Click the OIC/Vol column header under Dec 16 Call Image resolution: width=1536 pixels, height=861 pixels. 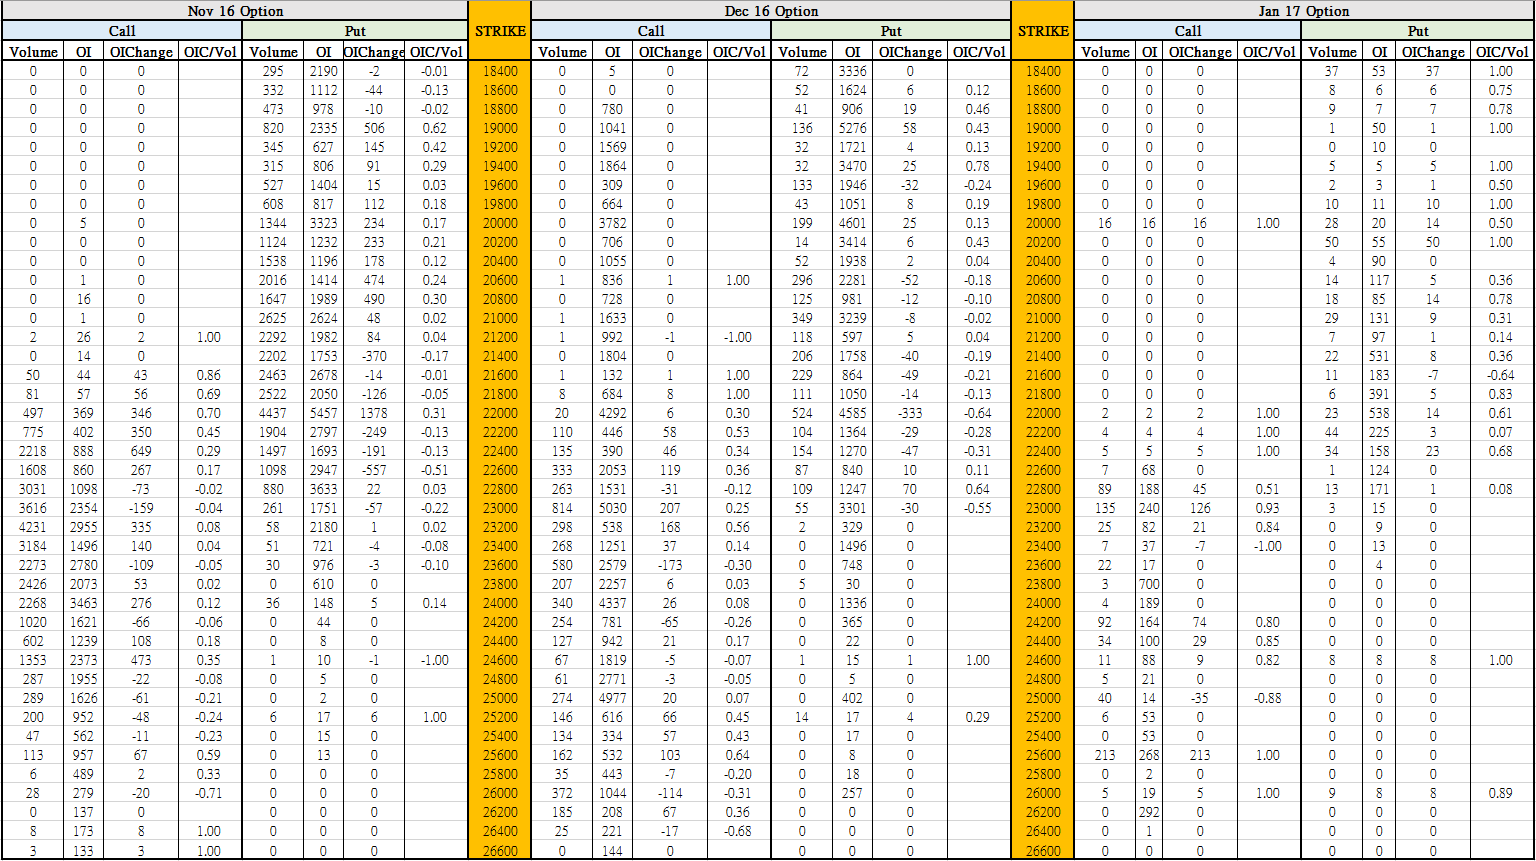(x=738, y=52)
